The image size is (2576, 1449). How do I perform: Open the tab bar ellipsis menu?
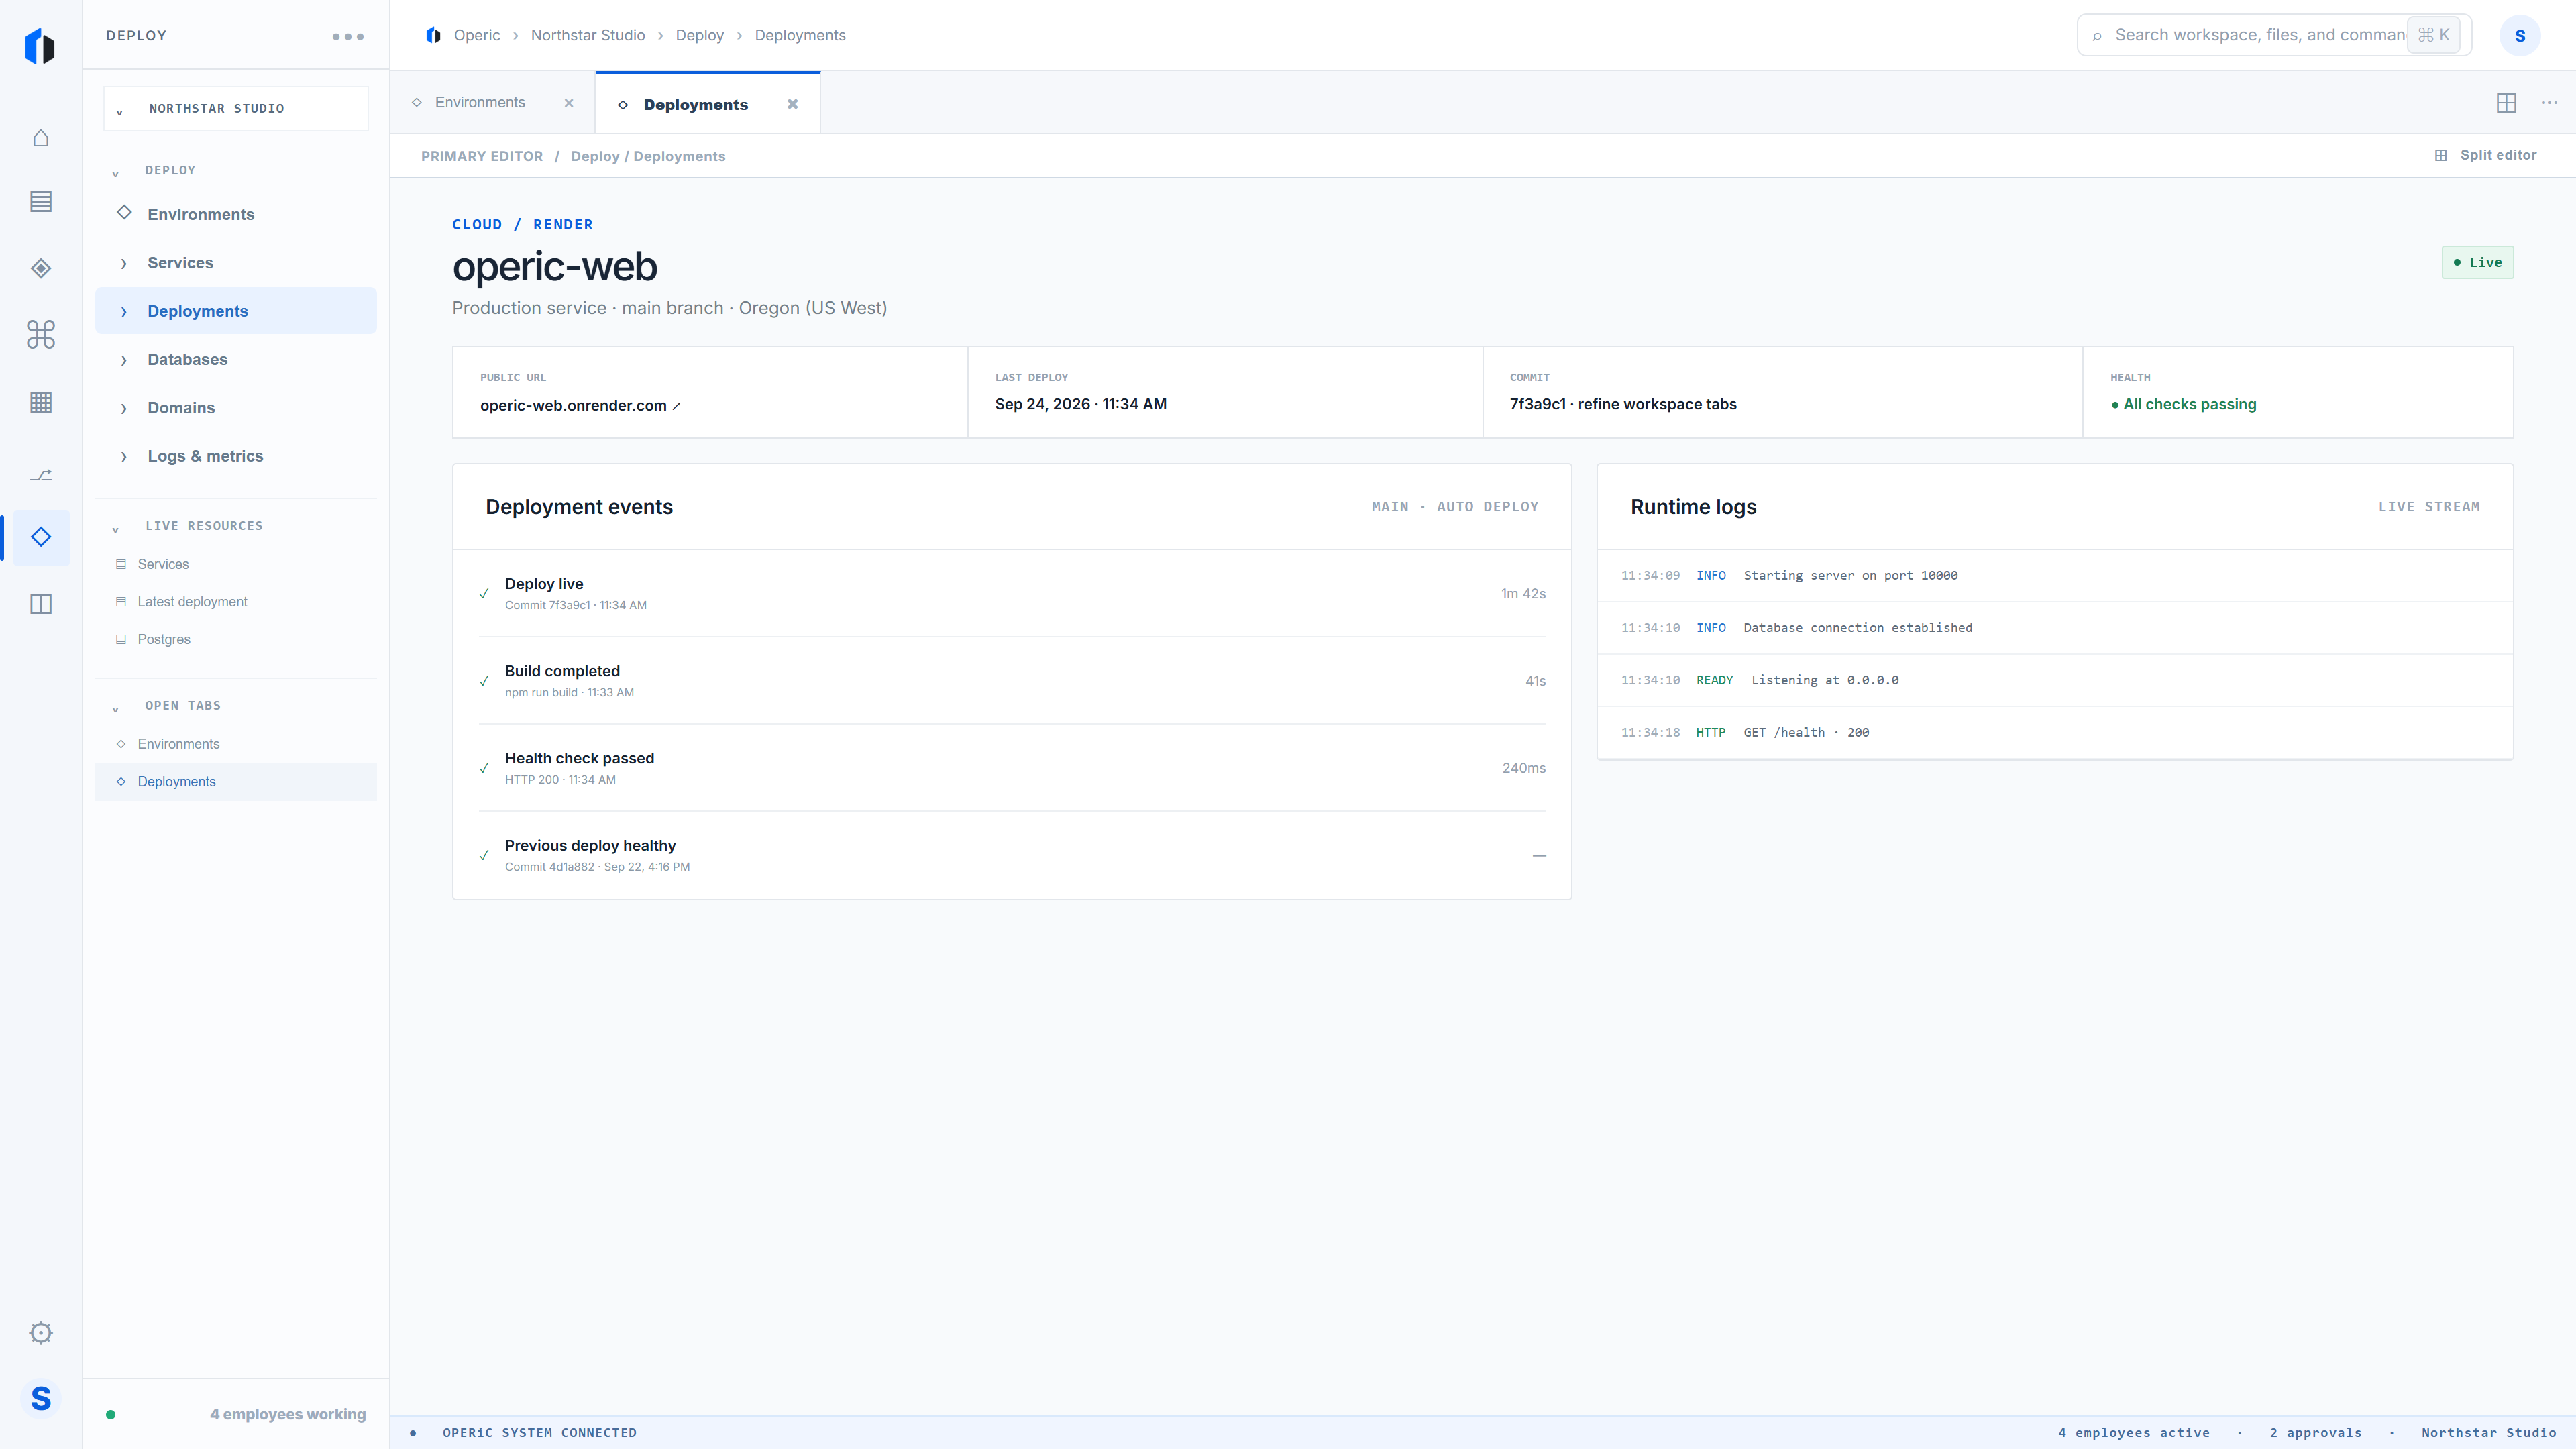point(2550,103)
